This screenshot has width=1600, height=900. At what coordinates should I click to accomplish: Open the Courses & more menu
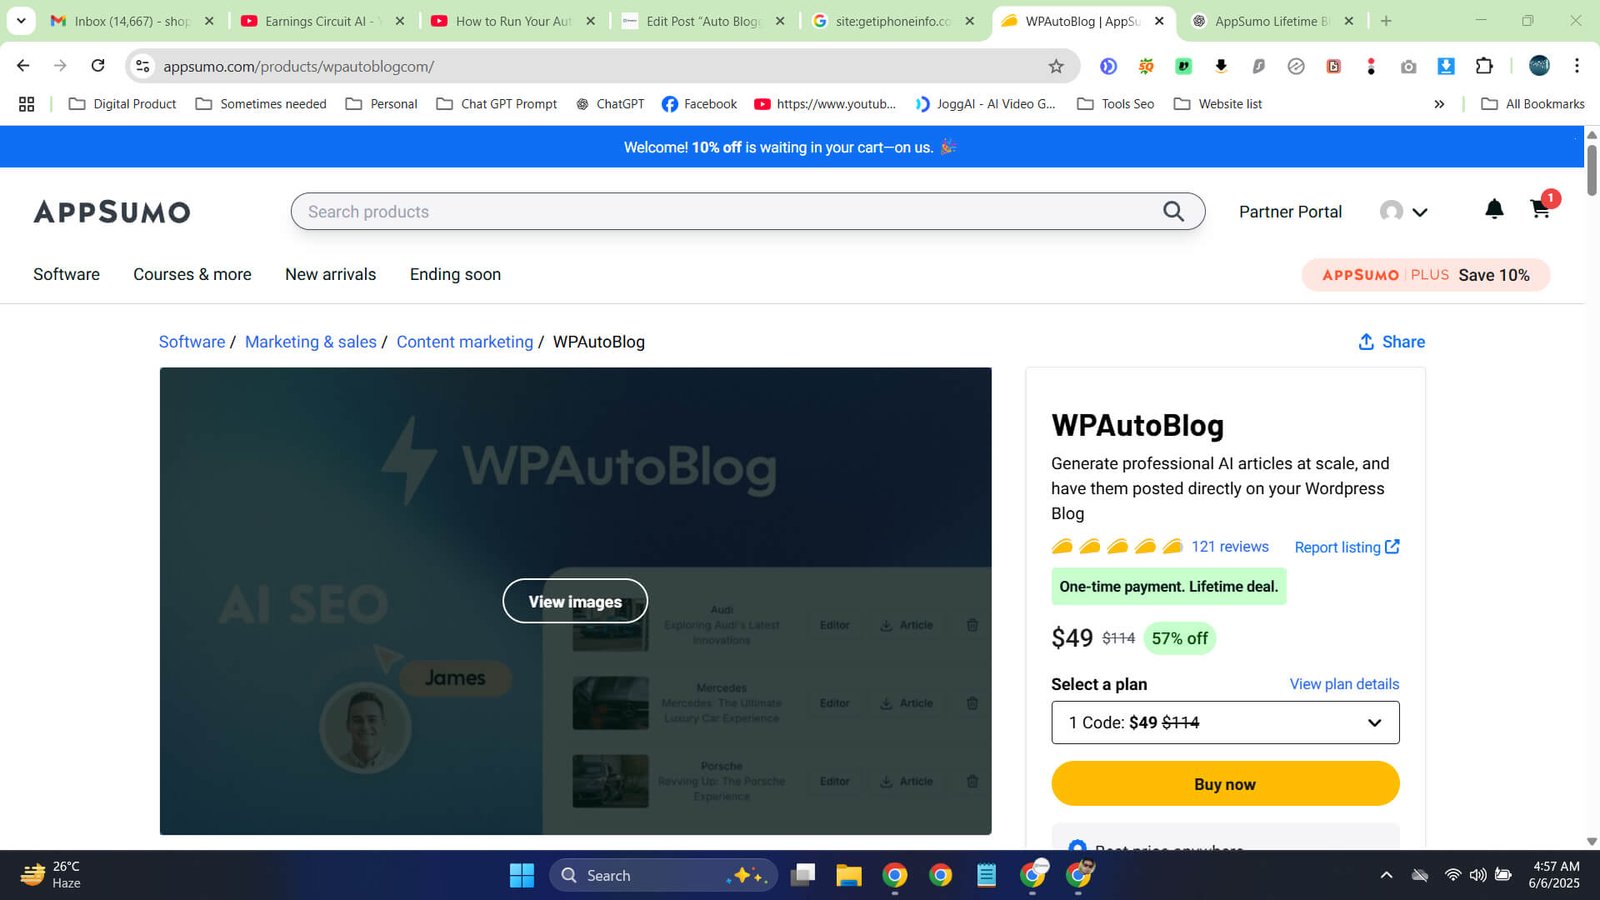click(x=192, y=274)
